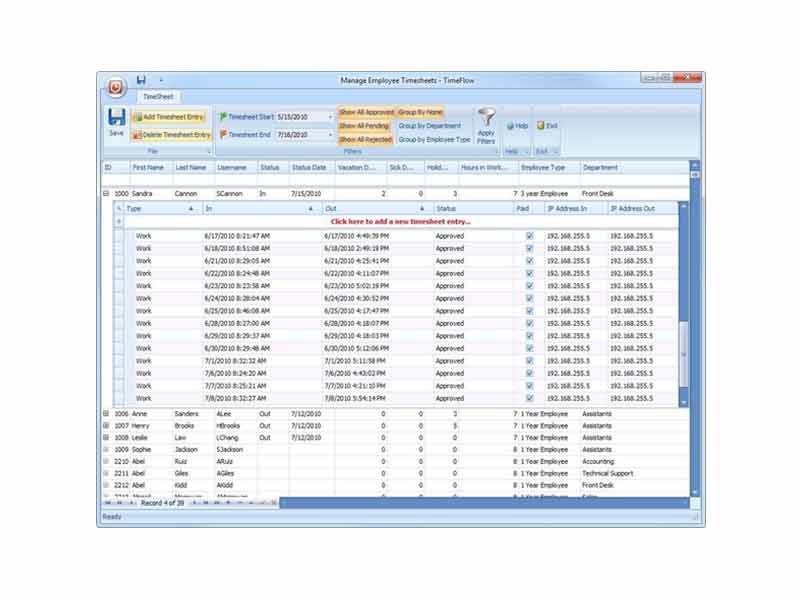Toggle Paid checkbox for 7/8/2010 entry
The width and height of the screenshot is (800, 600).
click(x=530, y=398)
